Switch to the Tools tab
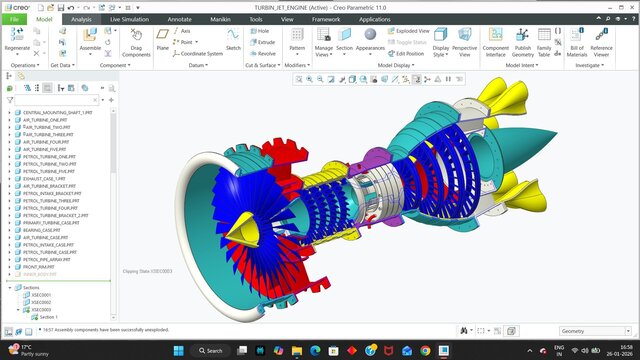The width and height of the screenshot is (640, 360). click(x=256, y=19)
